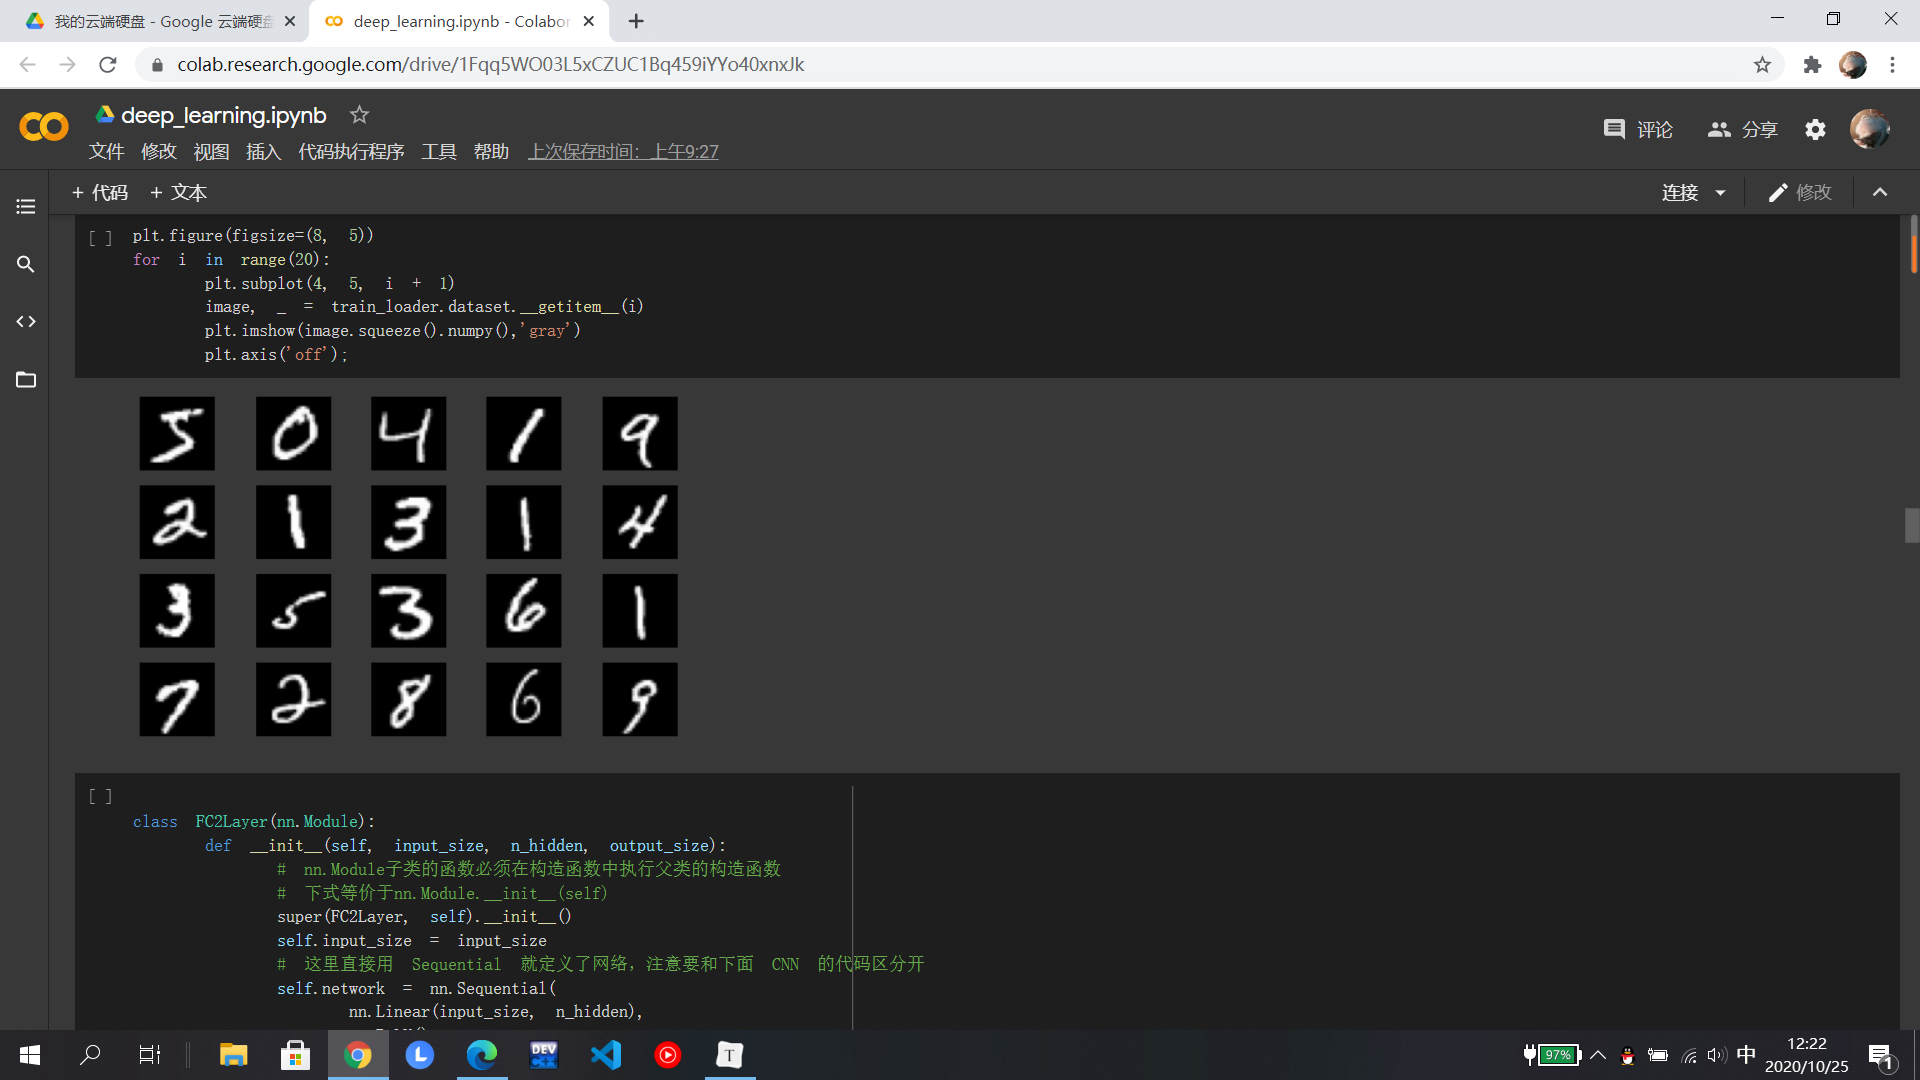Viewport: 1920px width, 1080px height.
Task: Expand the 连接 connect dropdown arrow
Action: pyautogui.click(x=1721, y=193)
